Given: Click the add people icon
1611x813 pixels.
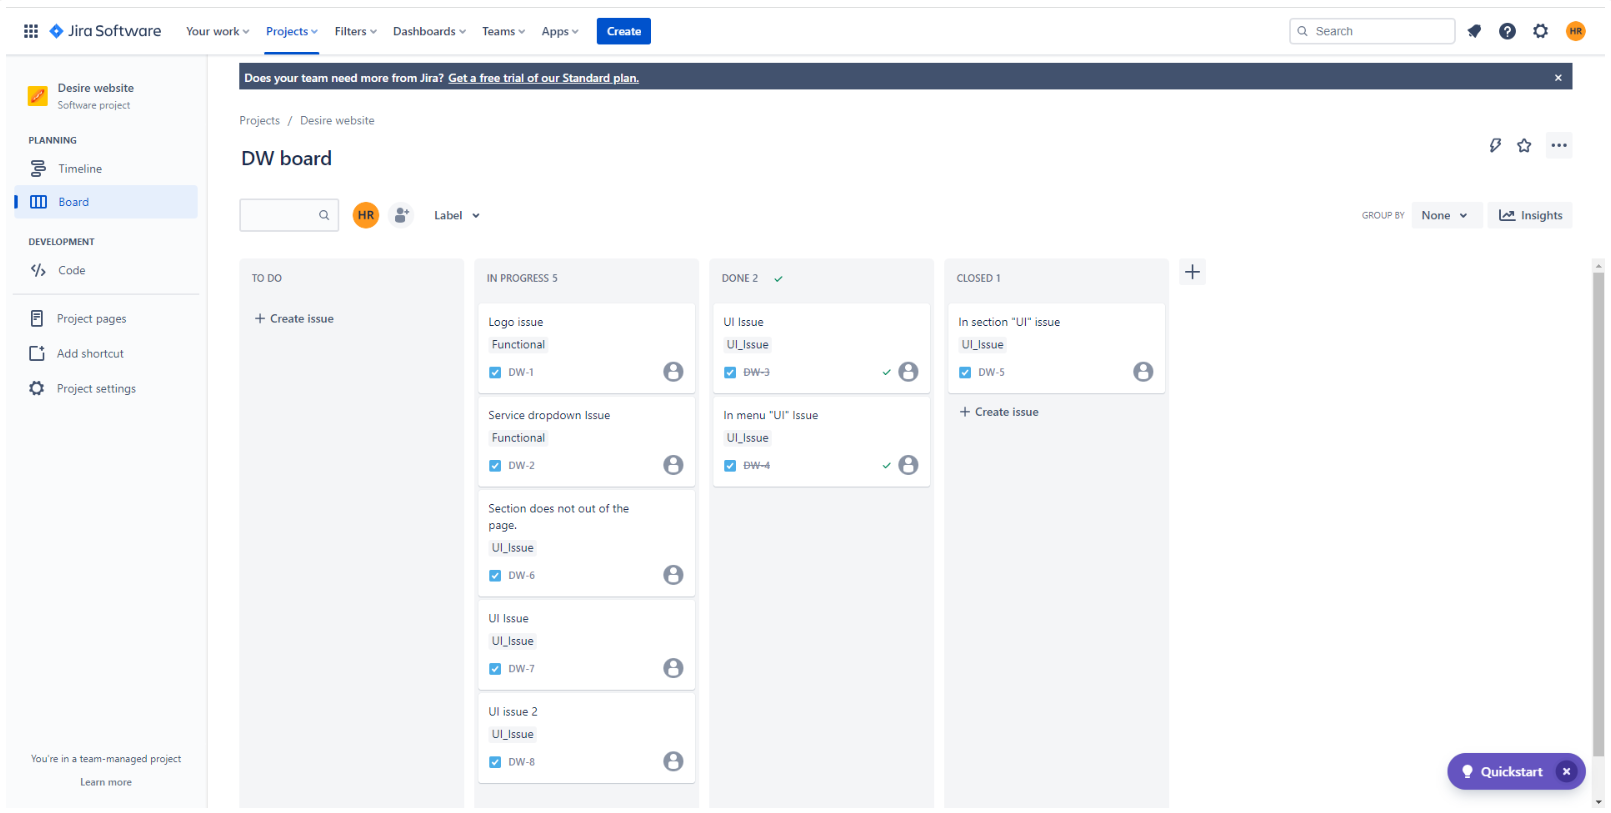Looking at the screenshot, I should point(401,215).
